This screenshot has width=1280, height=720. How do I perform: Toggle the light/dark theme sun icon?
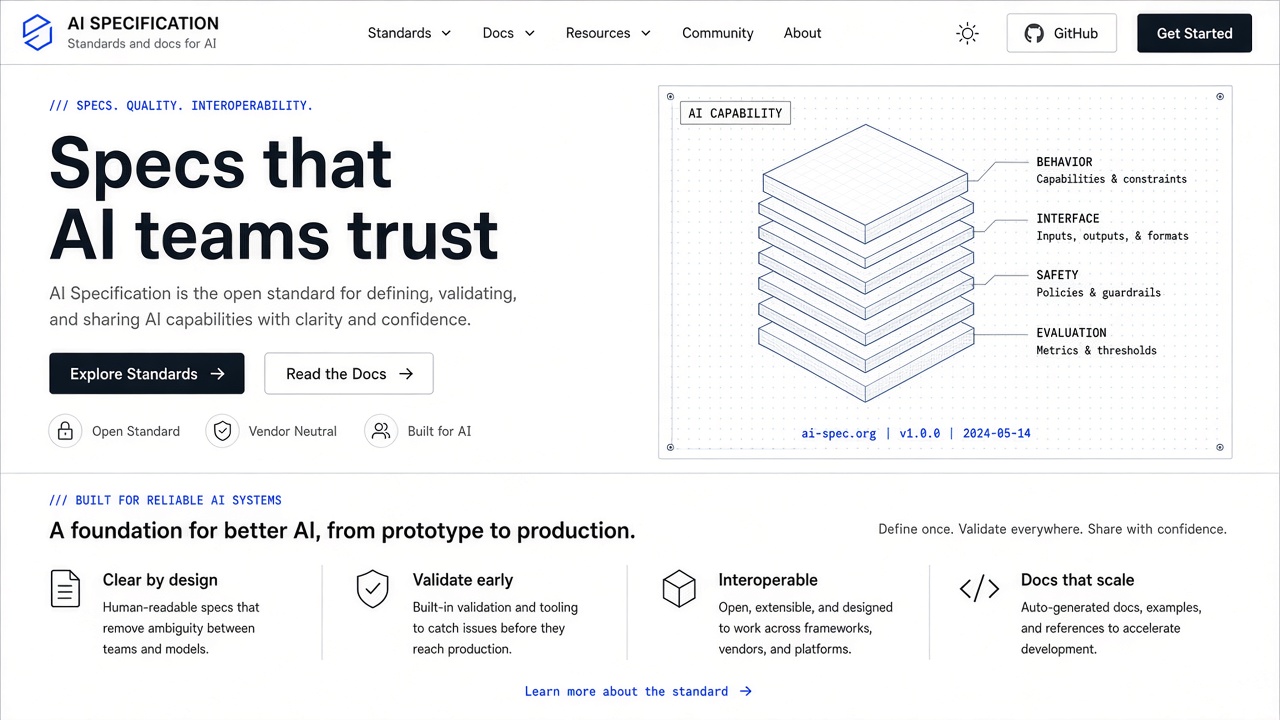pos(967,33)
